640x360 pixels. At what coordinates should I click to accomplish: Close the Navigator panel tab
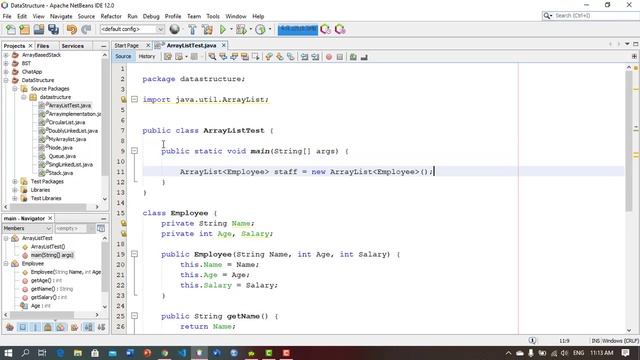coord(50,218)
